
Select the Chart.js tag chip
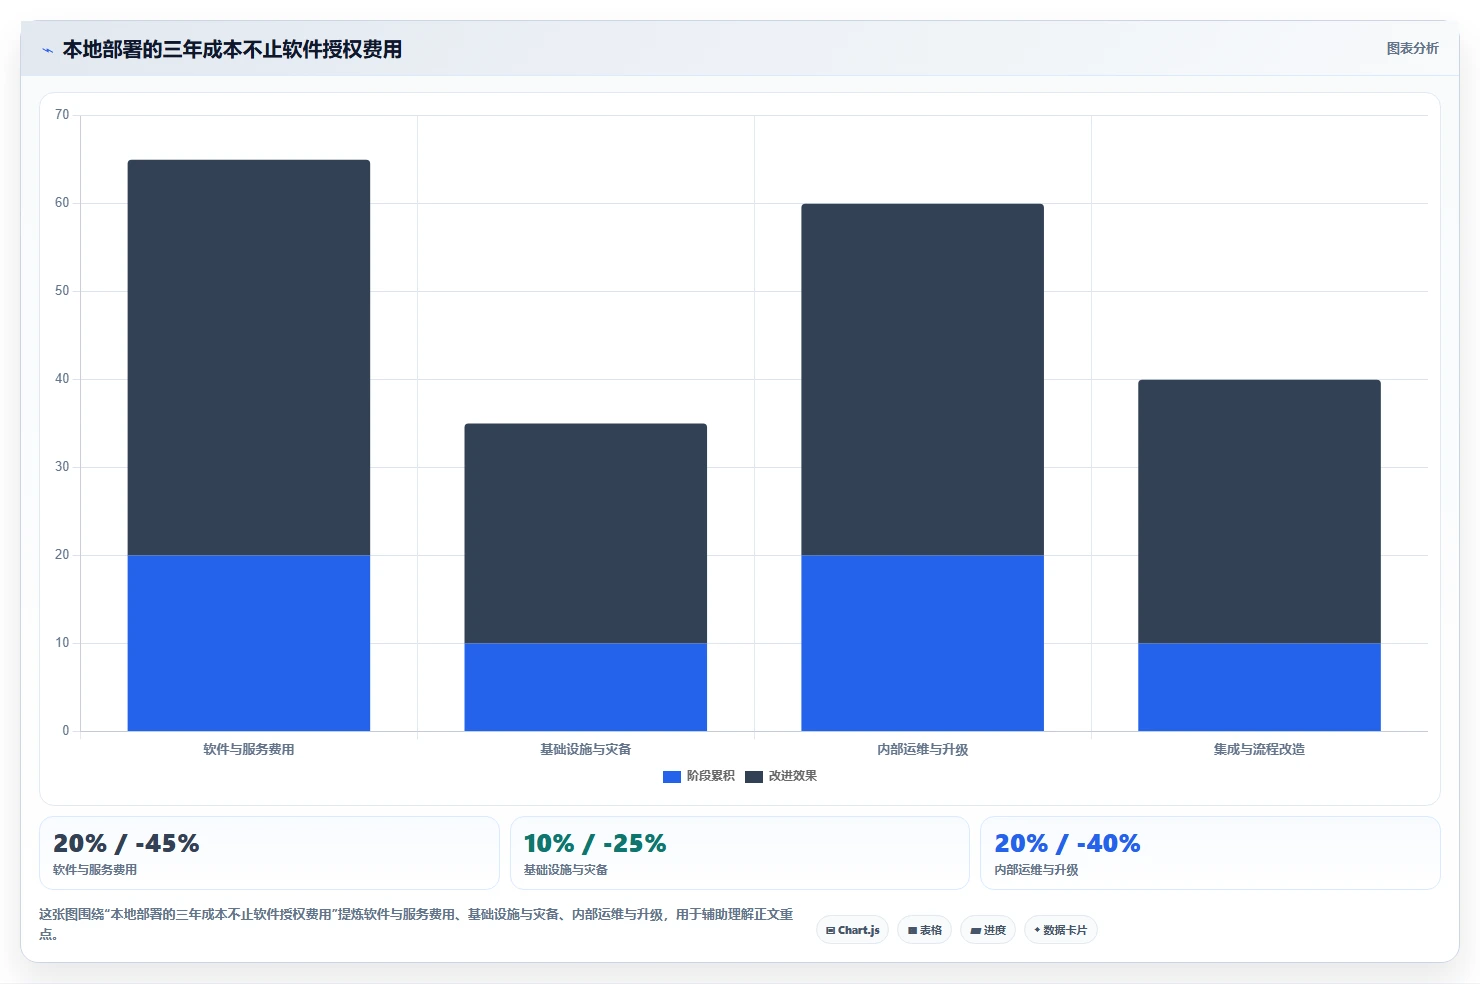point(852,930)
